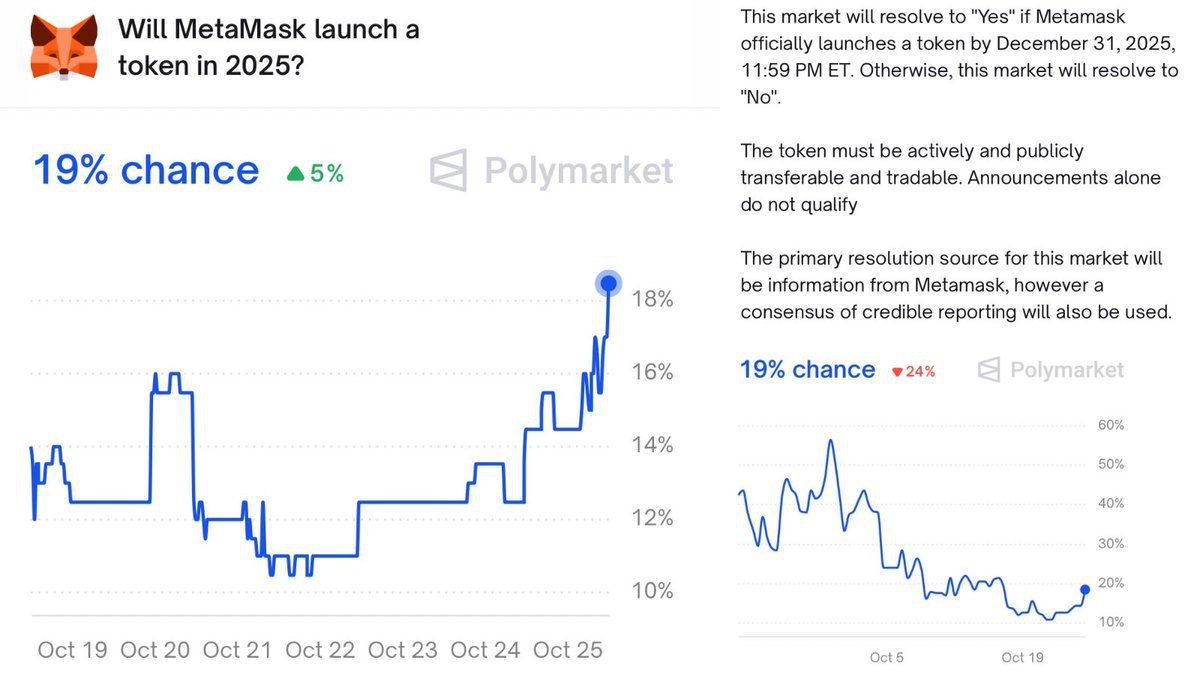Select the blue endpoint dot on the large chart

pos(608,284)
